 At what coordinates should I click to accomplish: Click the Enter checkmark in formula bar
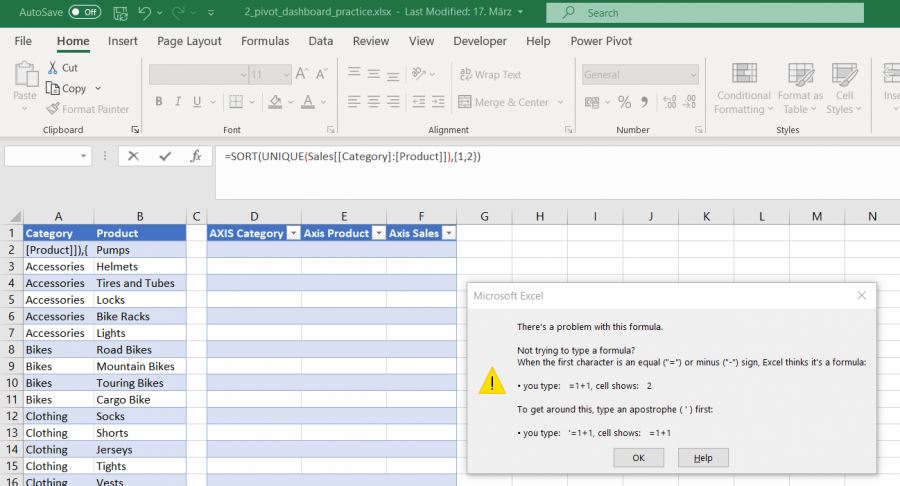coord(165,156)
